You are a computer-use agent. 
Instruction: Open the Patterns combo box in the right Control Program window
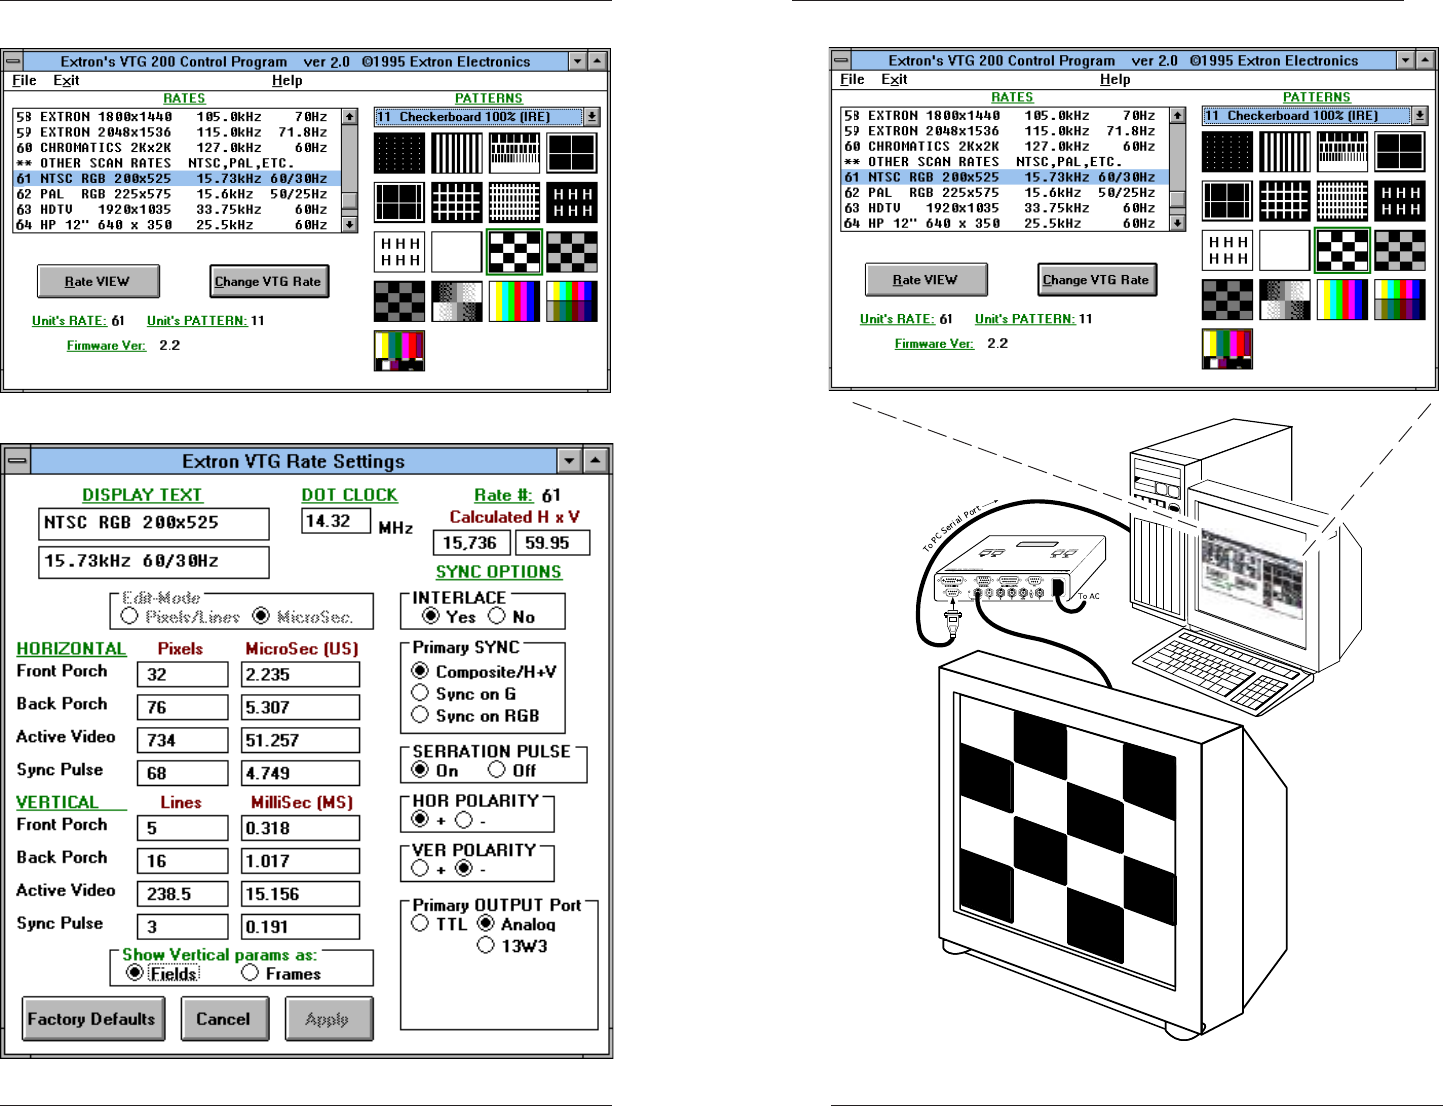coord(1420,116)
